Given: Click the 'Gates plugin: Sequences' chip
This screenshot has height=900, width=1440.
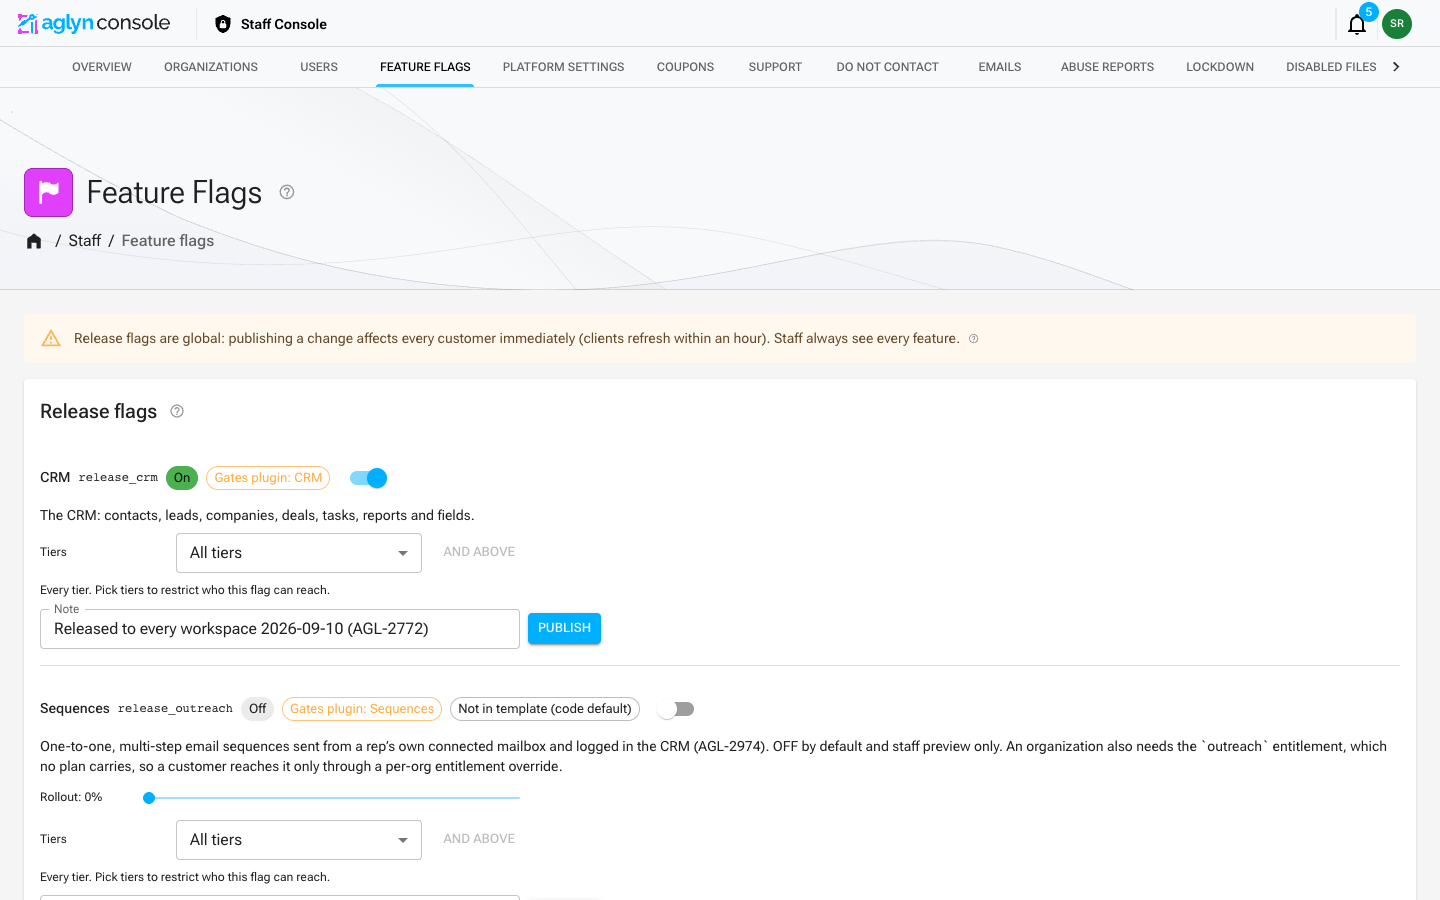Looking at the screenshot, I should [x=362, y=709].
